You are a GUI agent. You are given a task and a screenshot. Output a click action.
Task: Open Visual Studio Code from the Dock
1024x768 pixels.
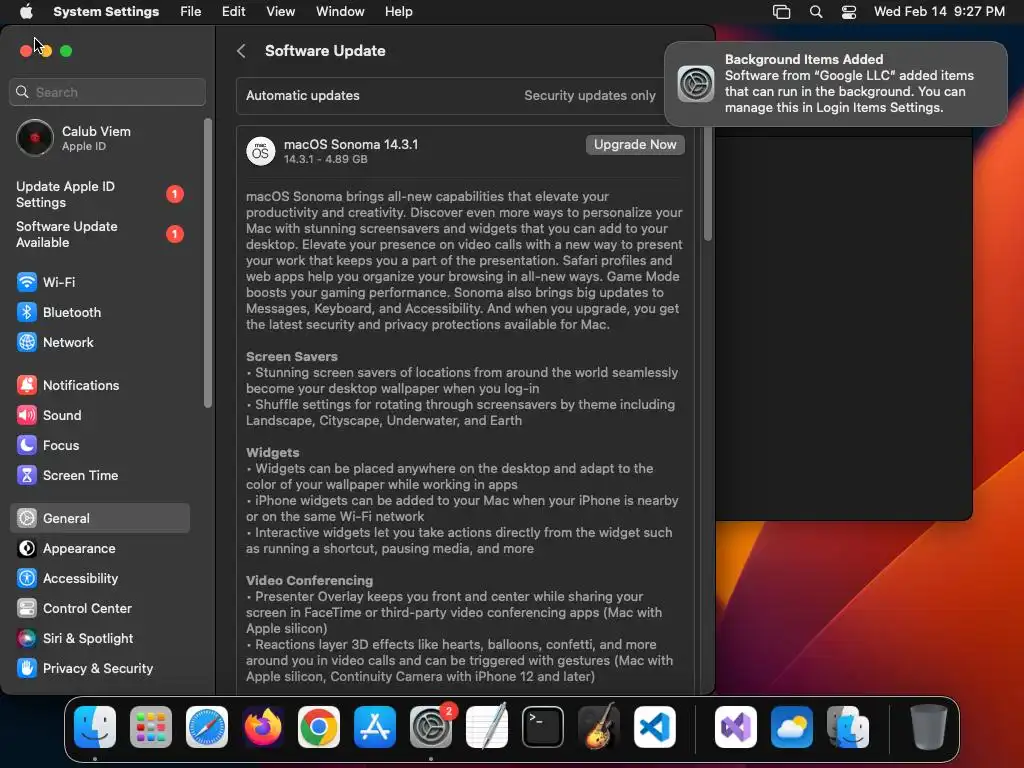(655, 727)
